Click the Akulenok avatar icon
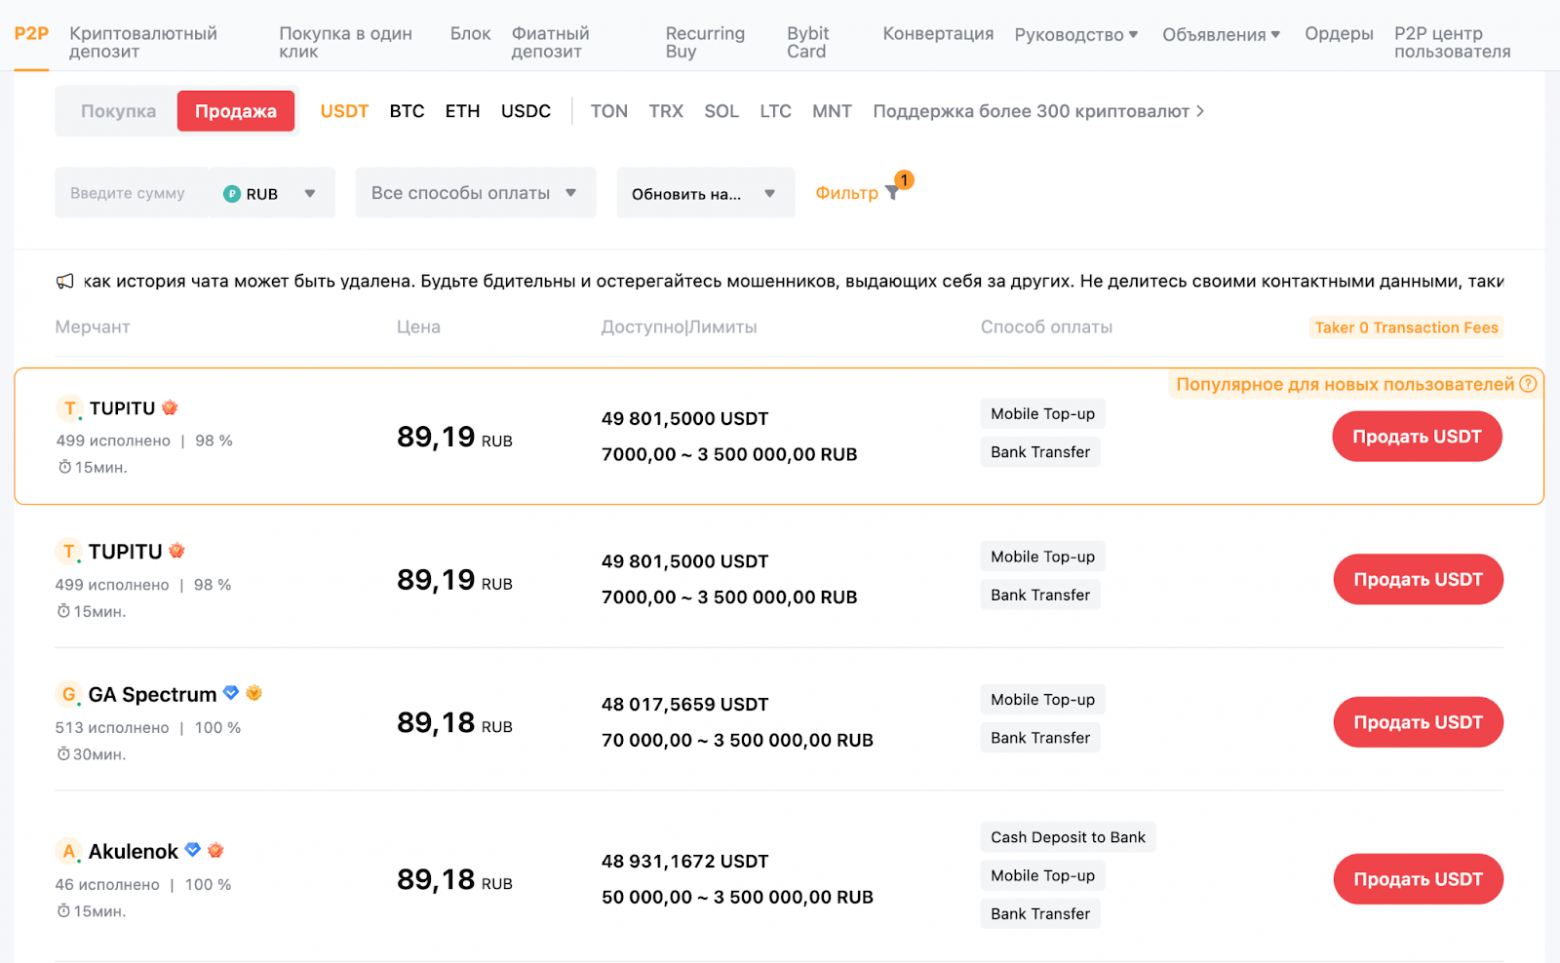The height and width of the screenshot is (963, 1560). pos(68,851)
